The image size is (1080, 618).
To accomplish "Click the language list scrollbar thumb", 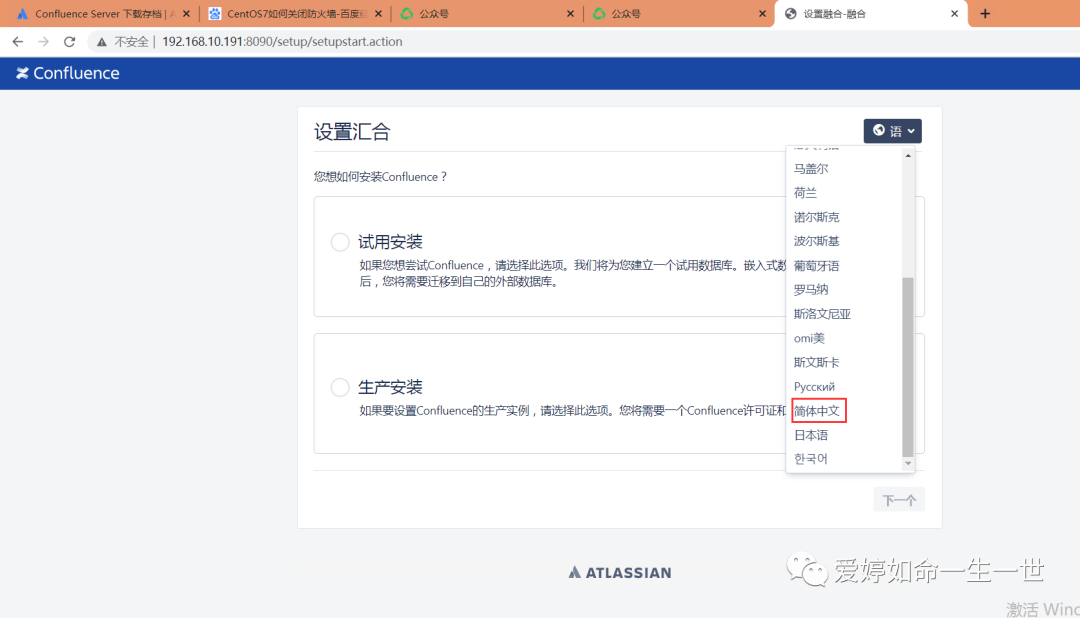I will tap(908, 367).
